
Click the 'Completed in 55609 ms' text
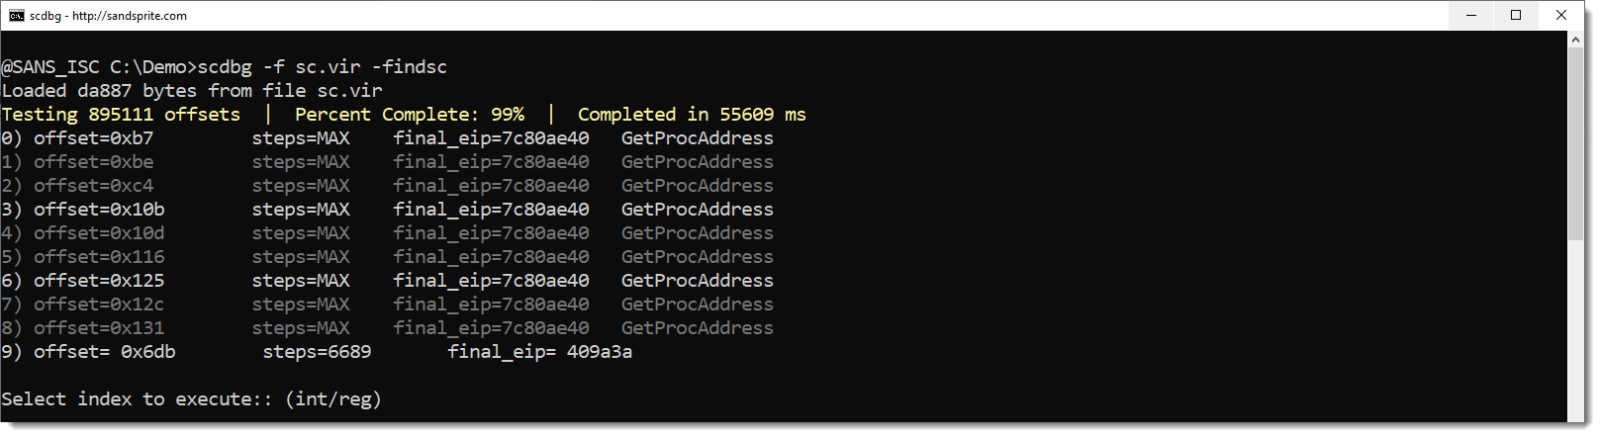[x=691, y=115]
